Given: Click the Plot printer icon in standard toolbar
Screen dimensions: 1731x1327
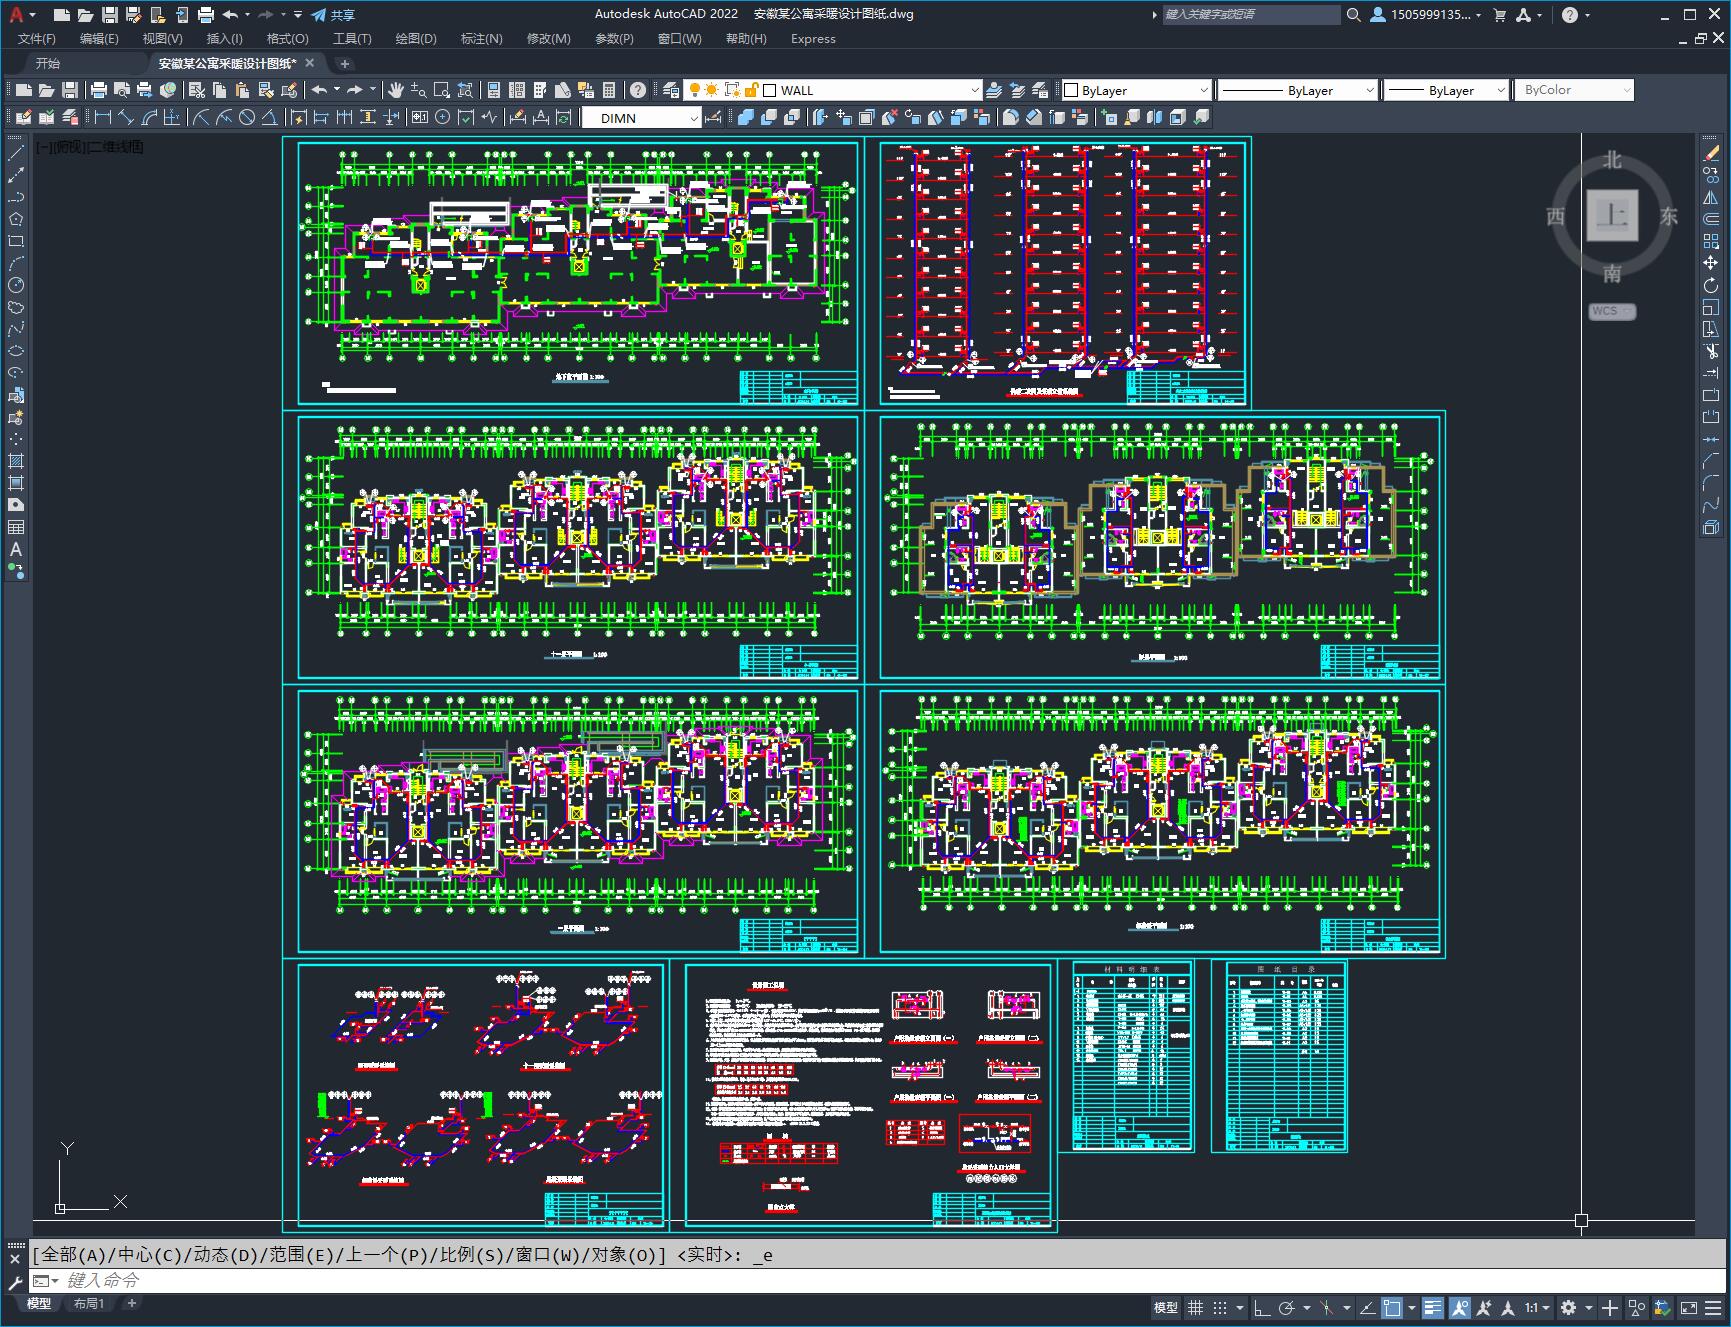Looking at the screenshot, I should 99,90.
